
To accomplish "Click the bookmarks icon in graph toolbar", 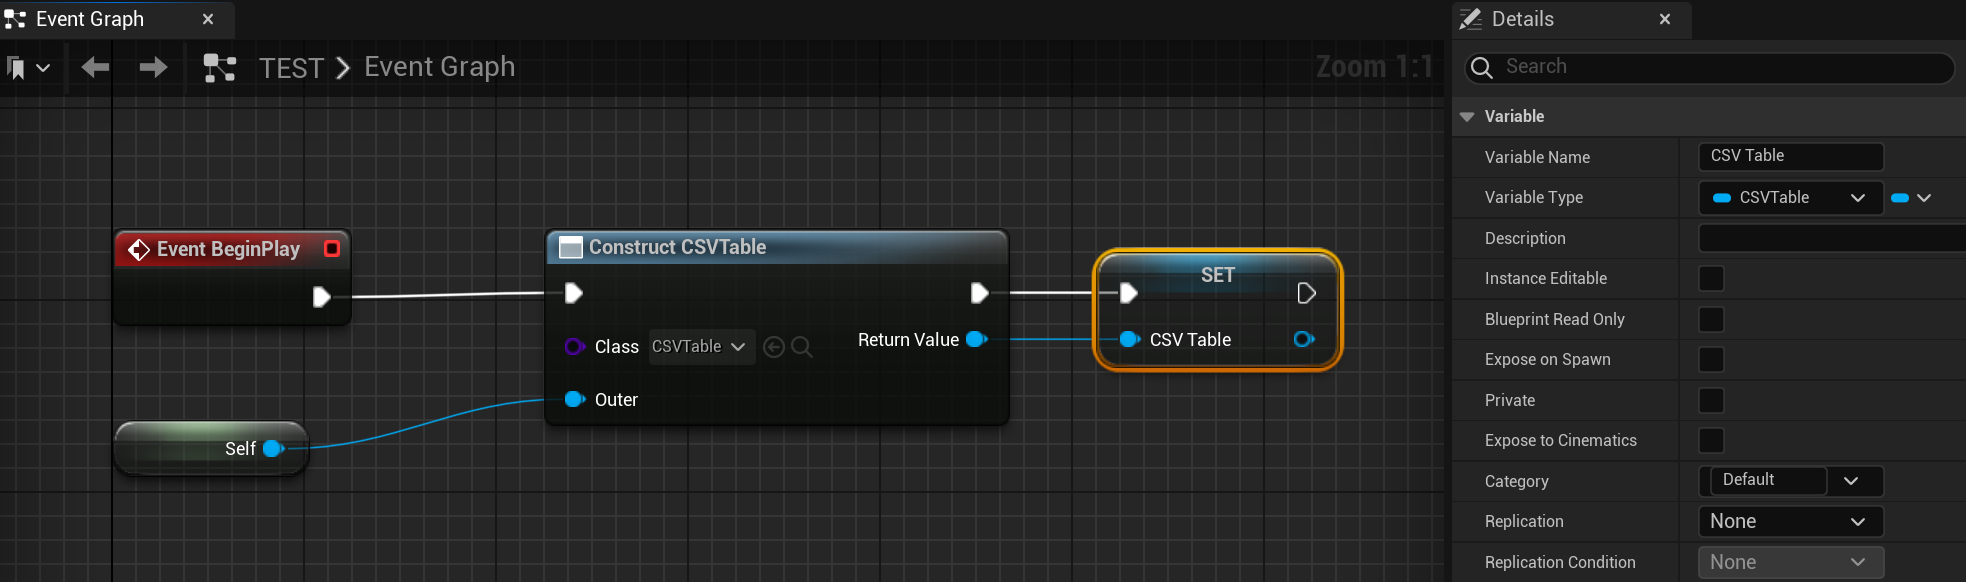I will tap(17, 68).
